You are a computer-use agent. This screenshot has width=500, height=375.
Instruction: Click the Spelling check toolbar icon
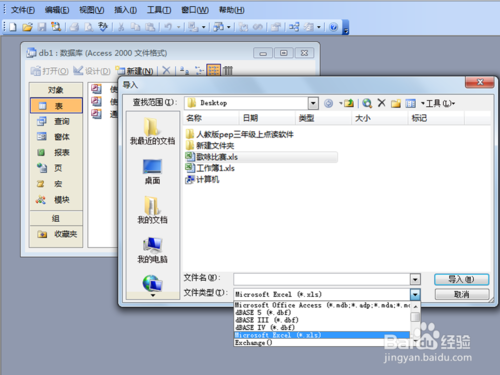103,27
